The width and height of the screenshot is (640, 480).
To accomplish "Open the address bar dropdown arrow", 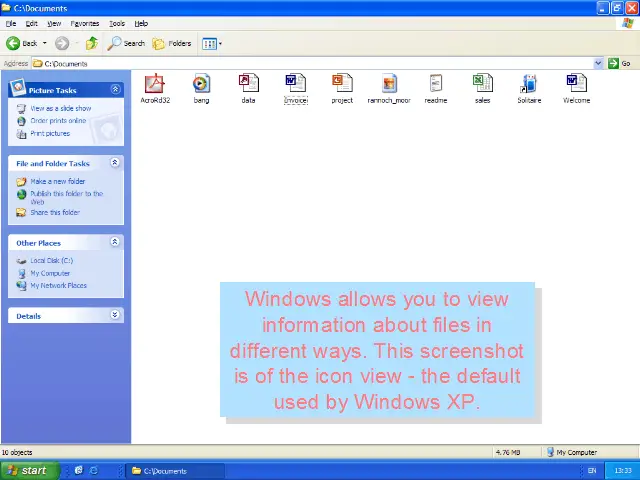I will pyautogui.click(x=598, y=63).
